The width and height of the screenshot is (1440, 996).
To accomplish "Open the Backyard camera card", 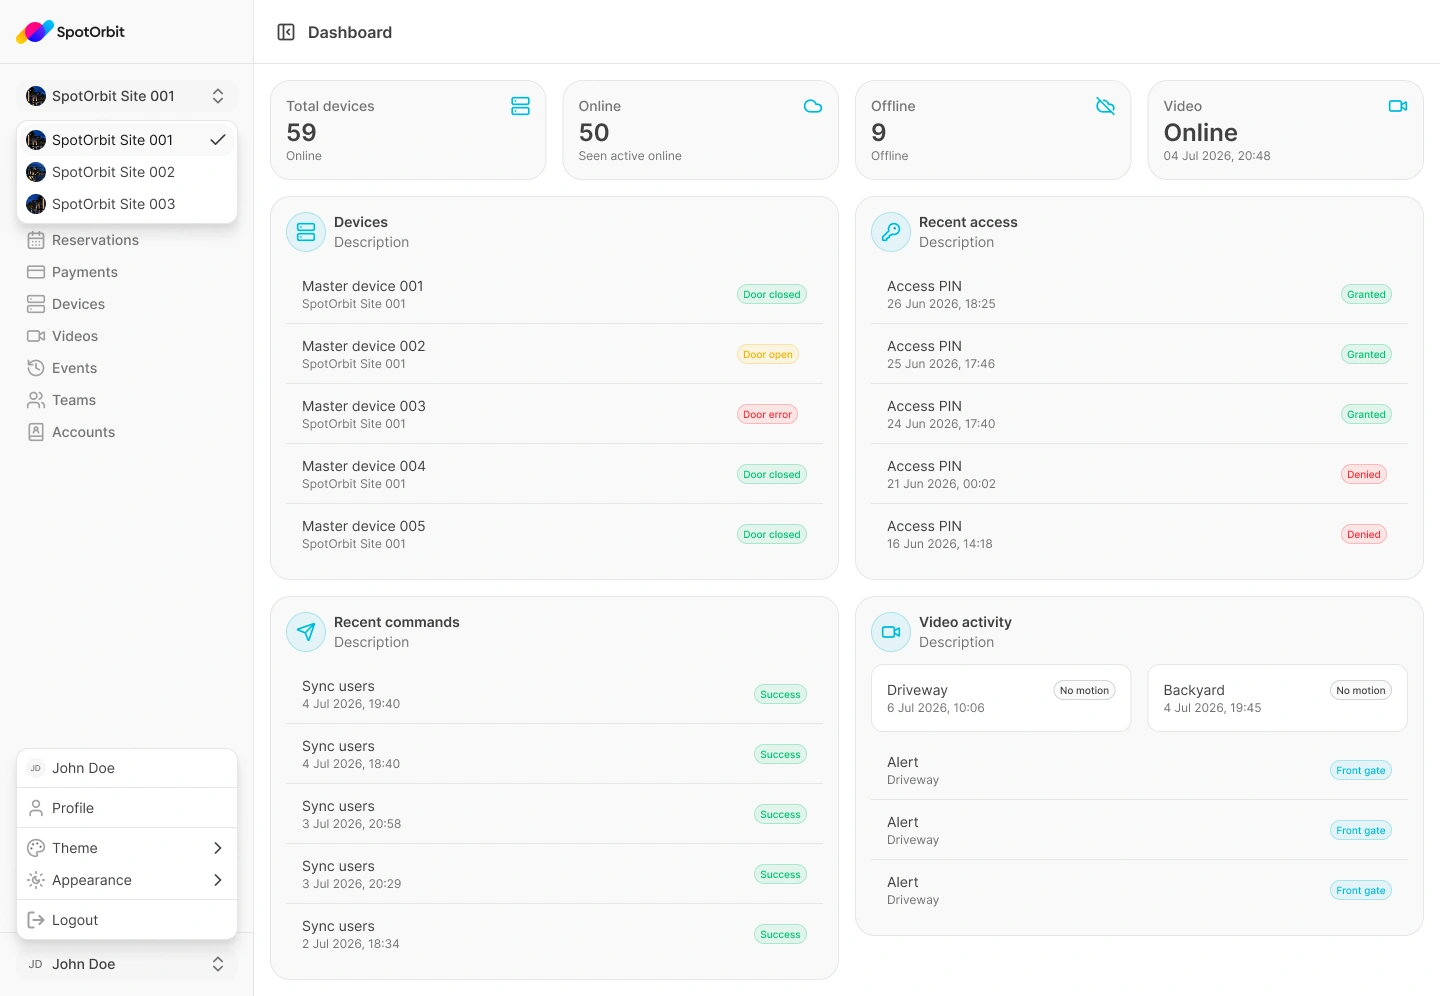I will point(1277,698).
